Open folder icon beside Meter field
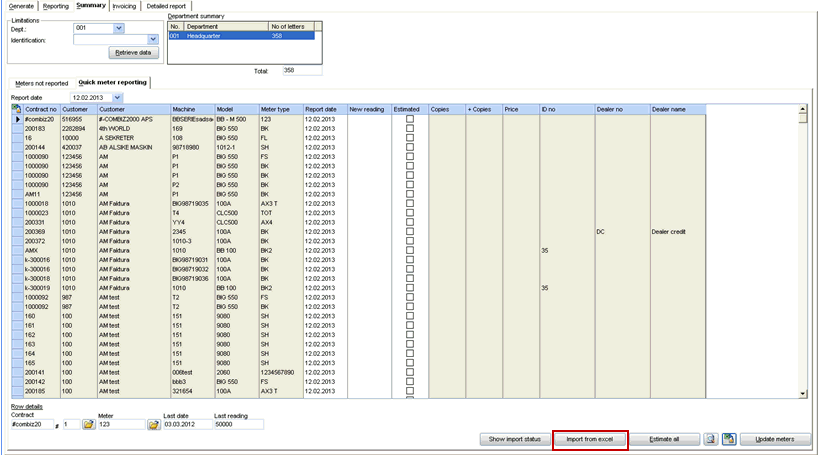Screen dimensions: 819x455 point(154,425)
